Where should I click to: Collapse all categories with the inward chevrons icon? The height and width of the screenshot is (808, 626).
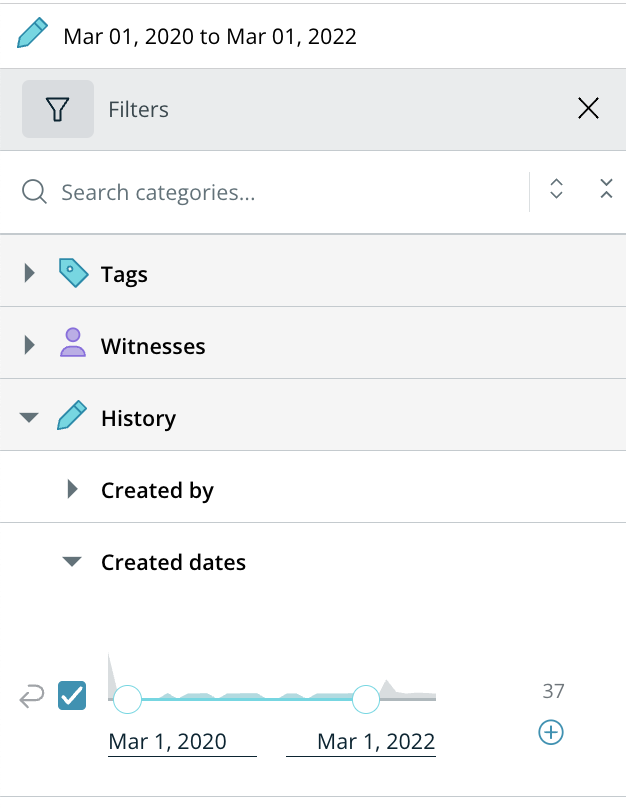(605, 189)
